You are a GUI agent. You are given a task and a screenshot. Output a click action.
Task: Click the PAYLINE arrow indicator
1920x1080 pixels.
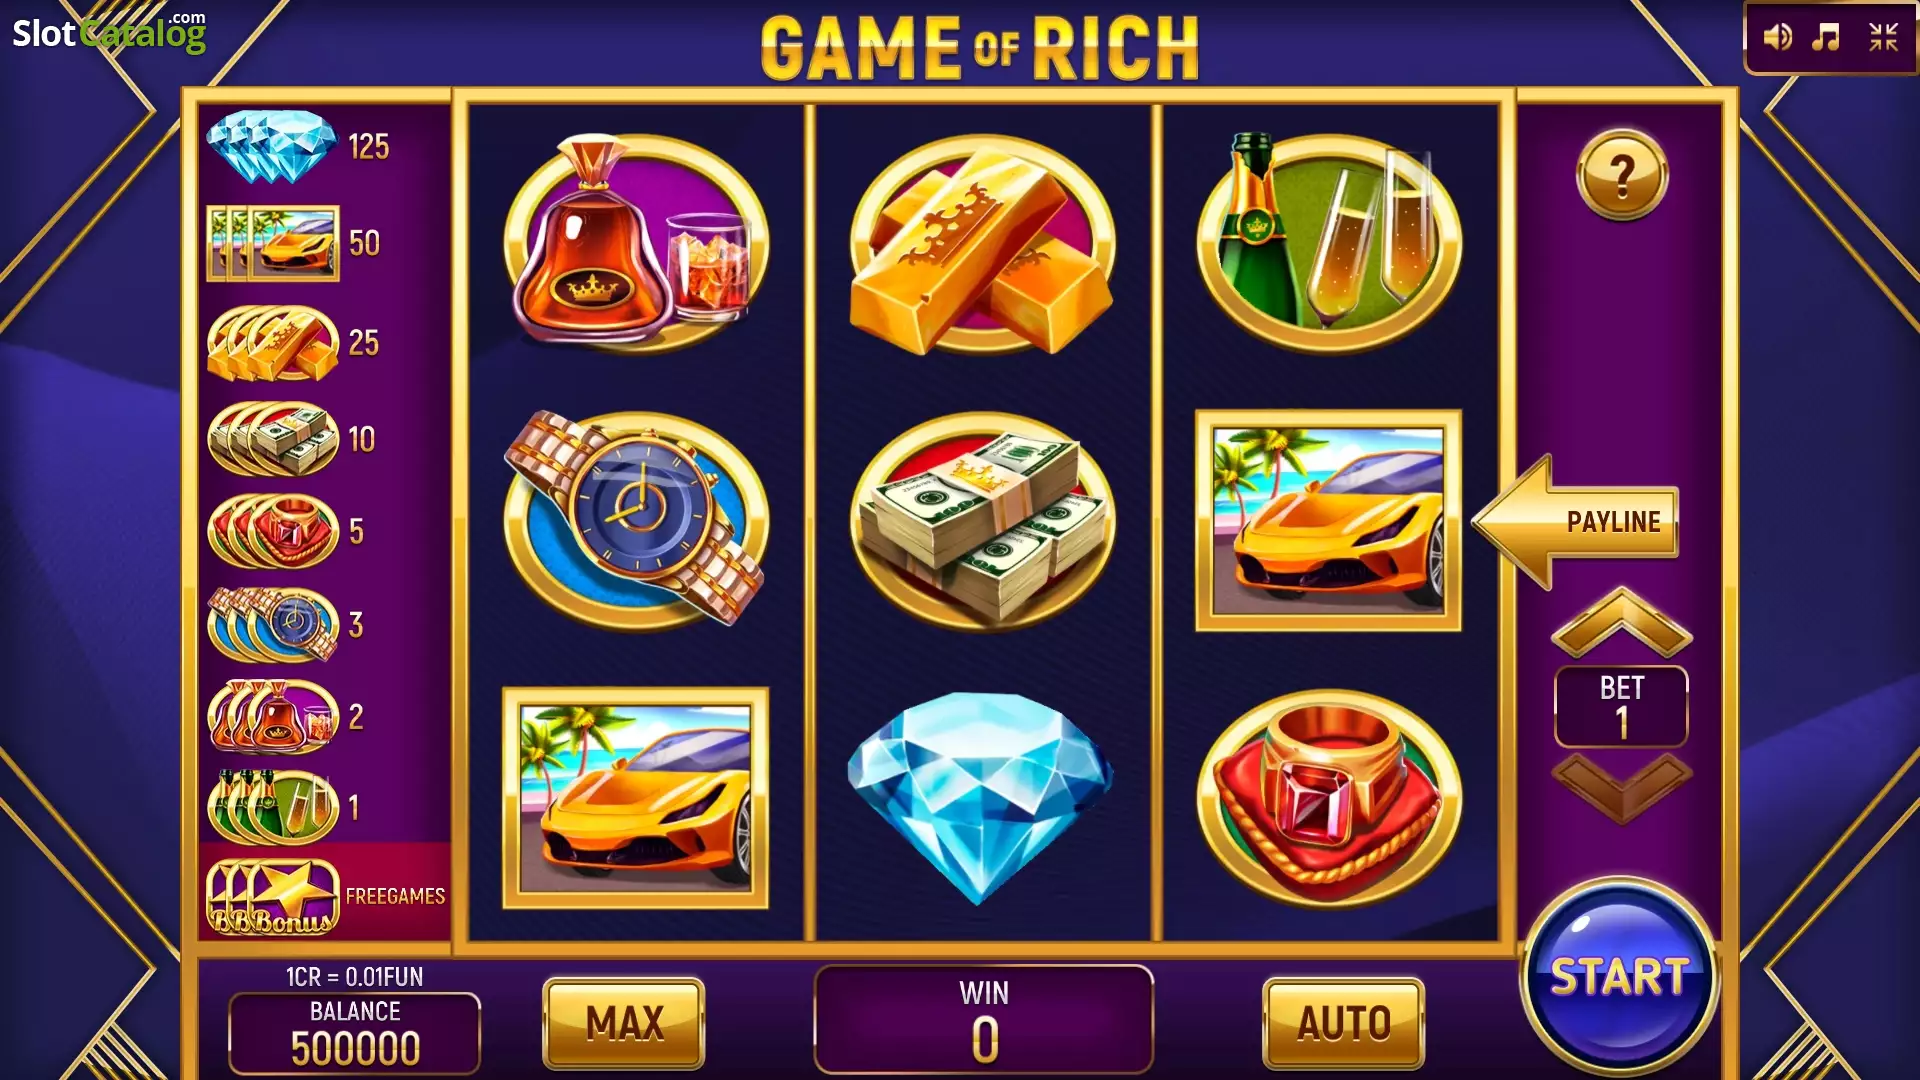[1576, 521]
